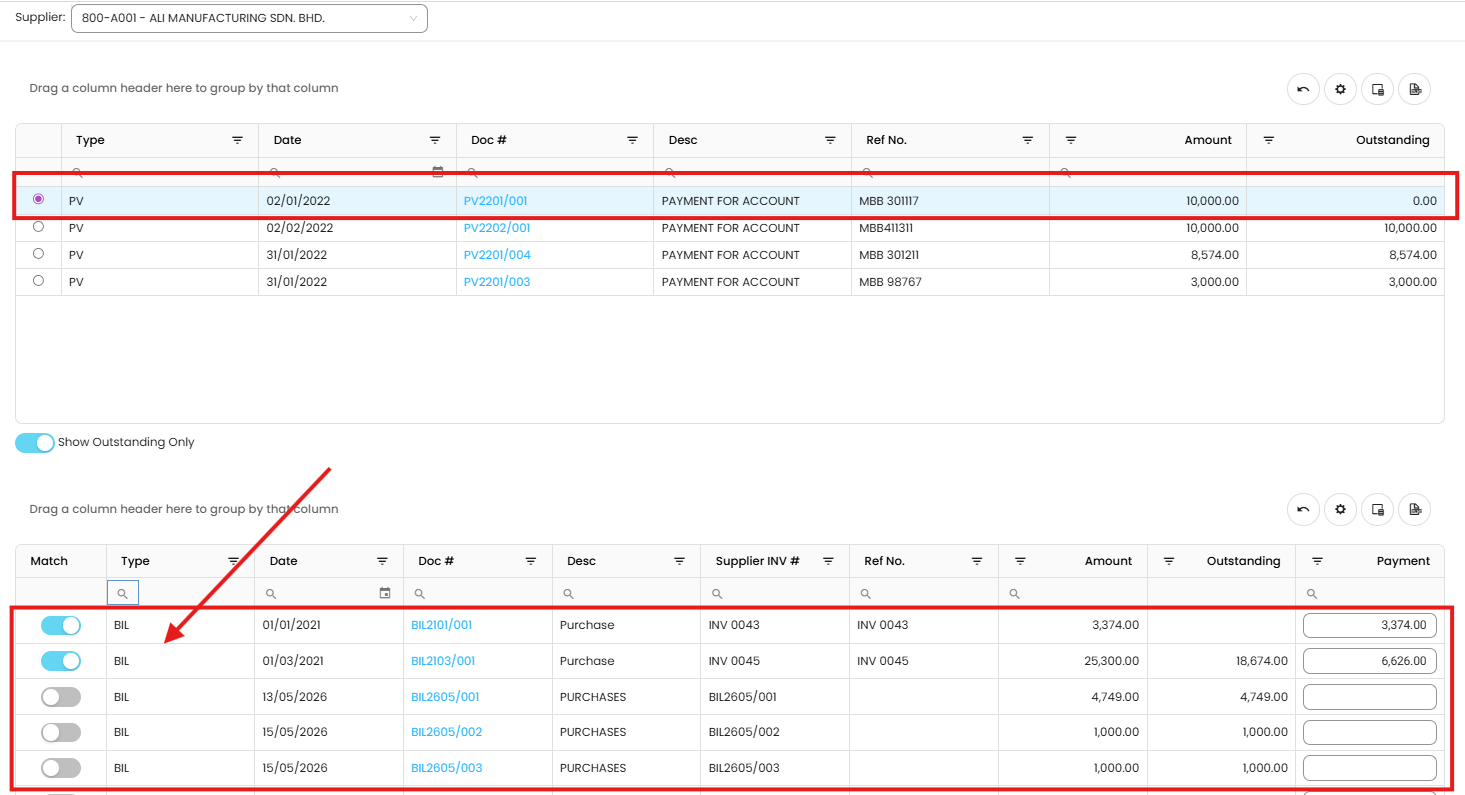Image resolution: width=1465 pixels, height=795 pixels.
Task: Enable Match toggle for BIL2605/001
Action: pyautogui.click(x=61, y=697)
